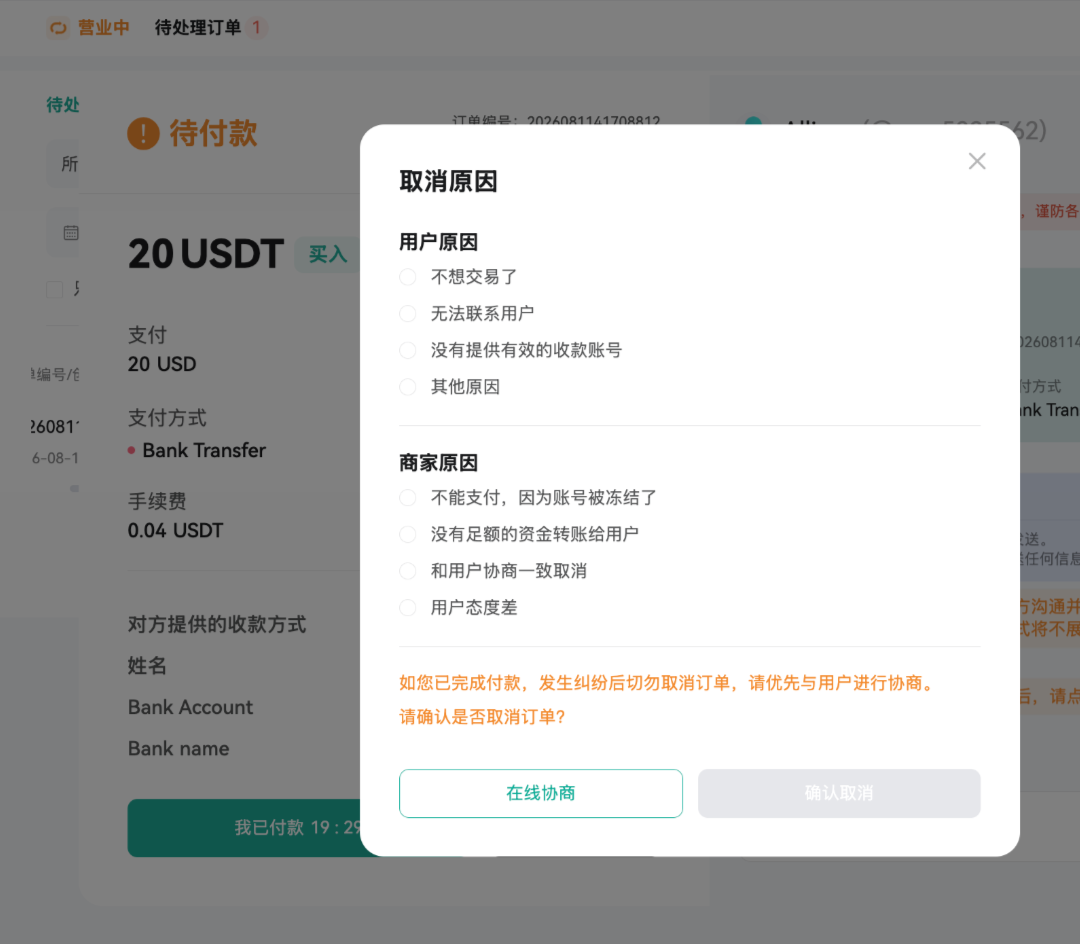Click the 姓名 field label
This screenshot has height=944, width=1080.
[147, 666]
